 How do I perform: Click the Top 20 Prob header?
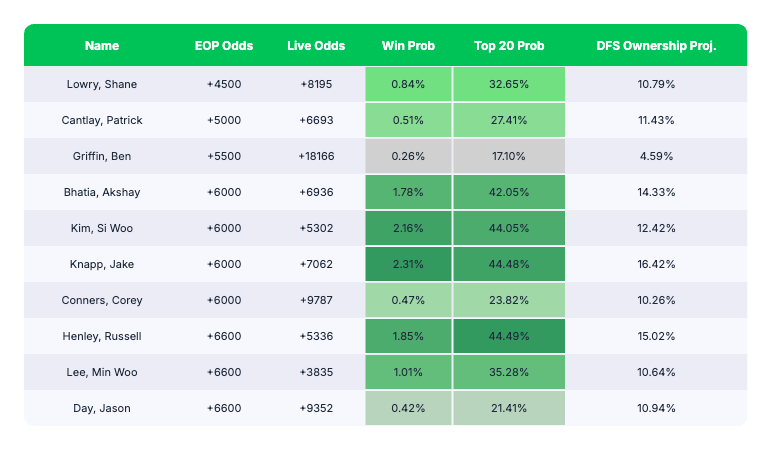509,46
